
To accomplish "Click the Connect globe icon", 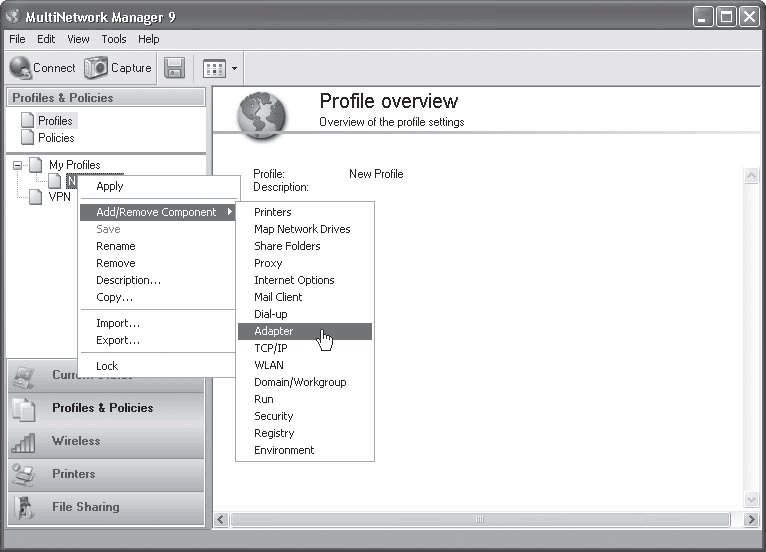I will (21, 67).
